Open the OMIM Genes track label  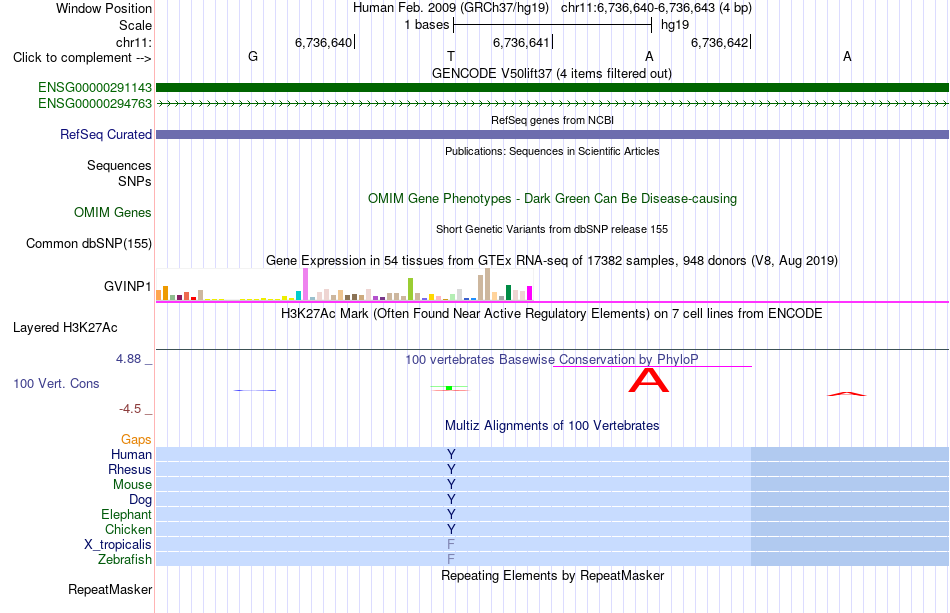click(113, 213)
